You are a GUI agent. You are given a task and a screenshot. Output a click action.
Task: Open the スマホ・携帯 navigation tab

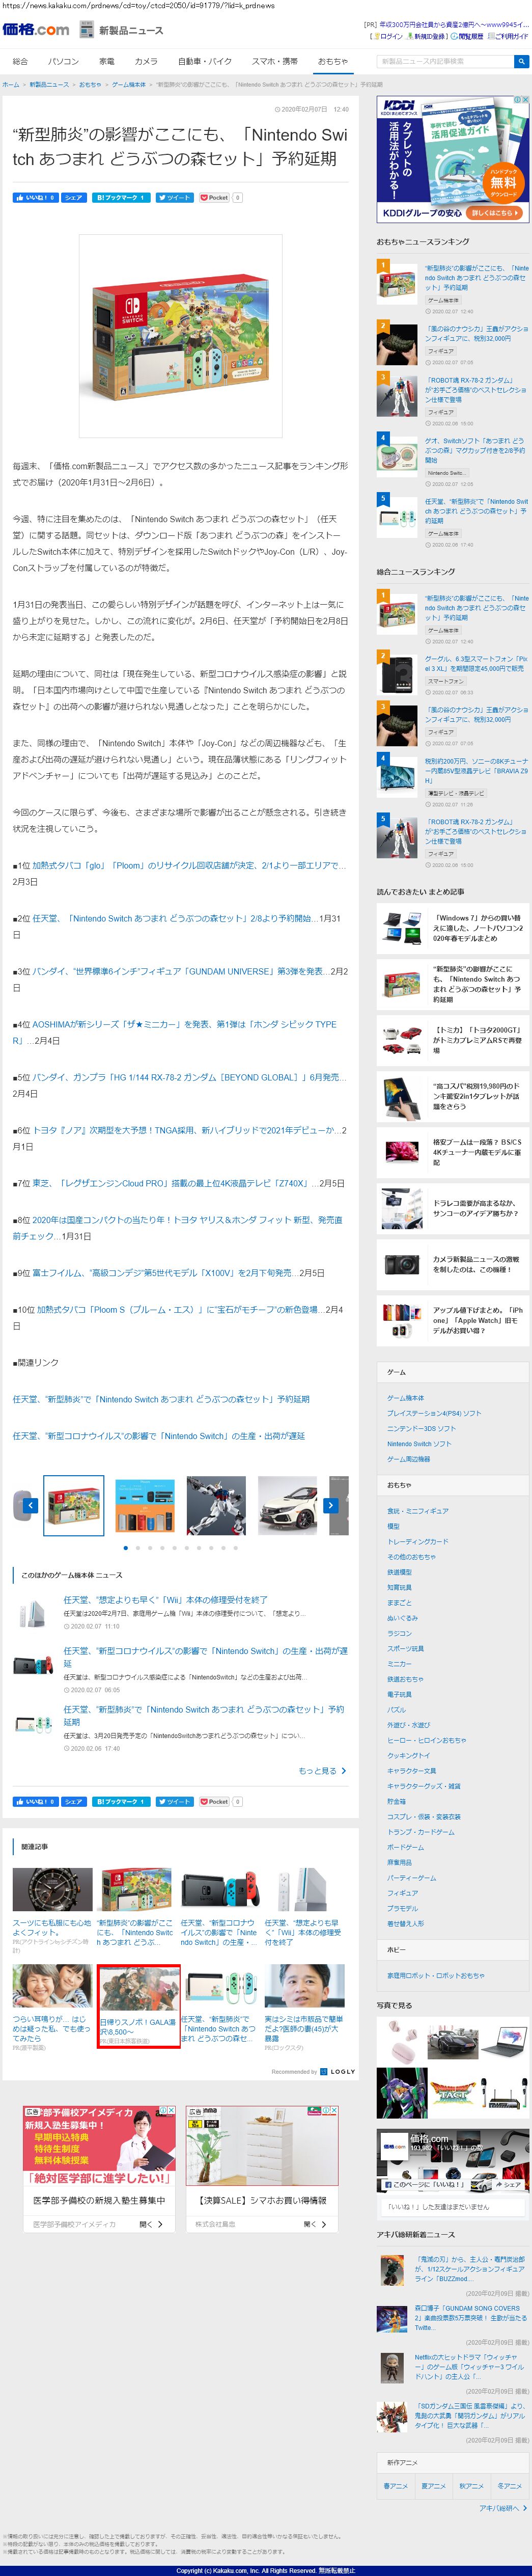[x=274, y=61]
